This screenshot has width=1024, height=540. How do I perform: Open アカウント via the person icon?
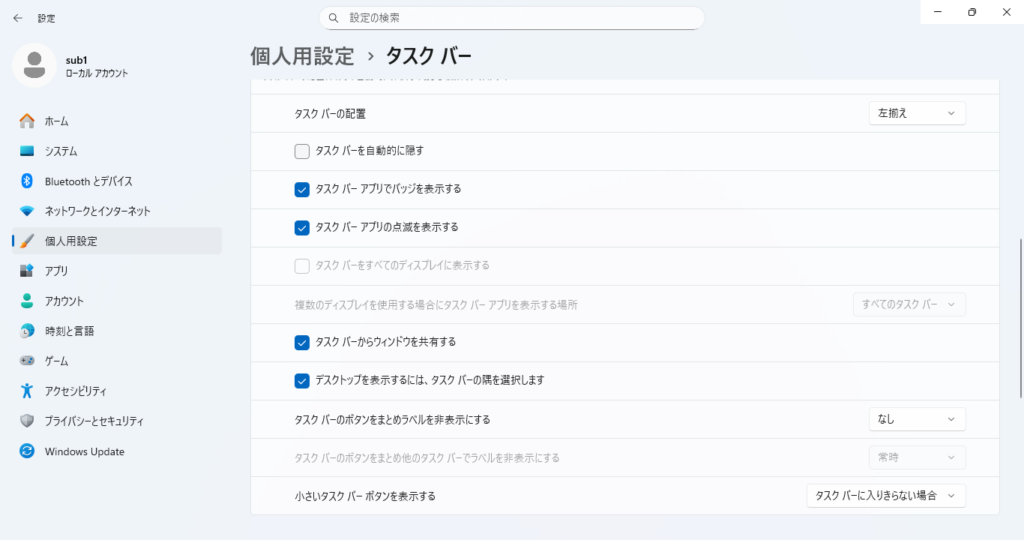pyautogui.click(x=27, y=301)
